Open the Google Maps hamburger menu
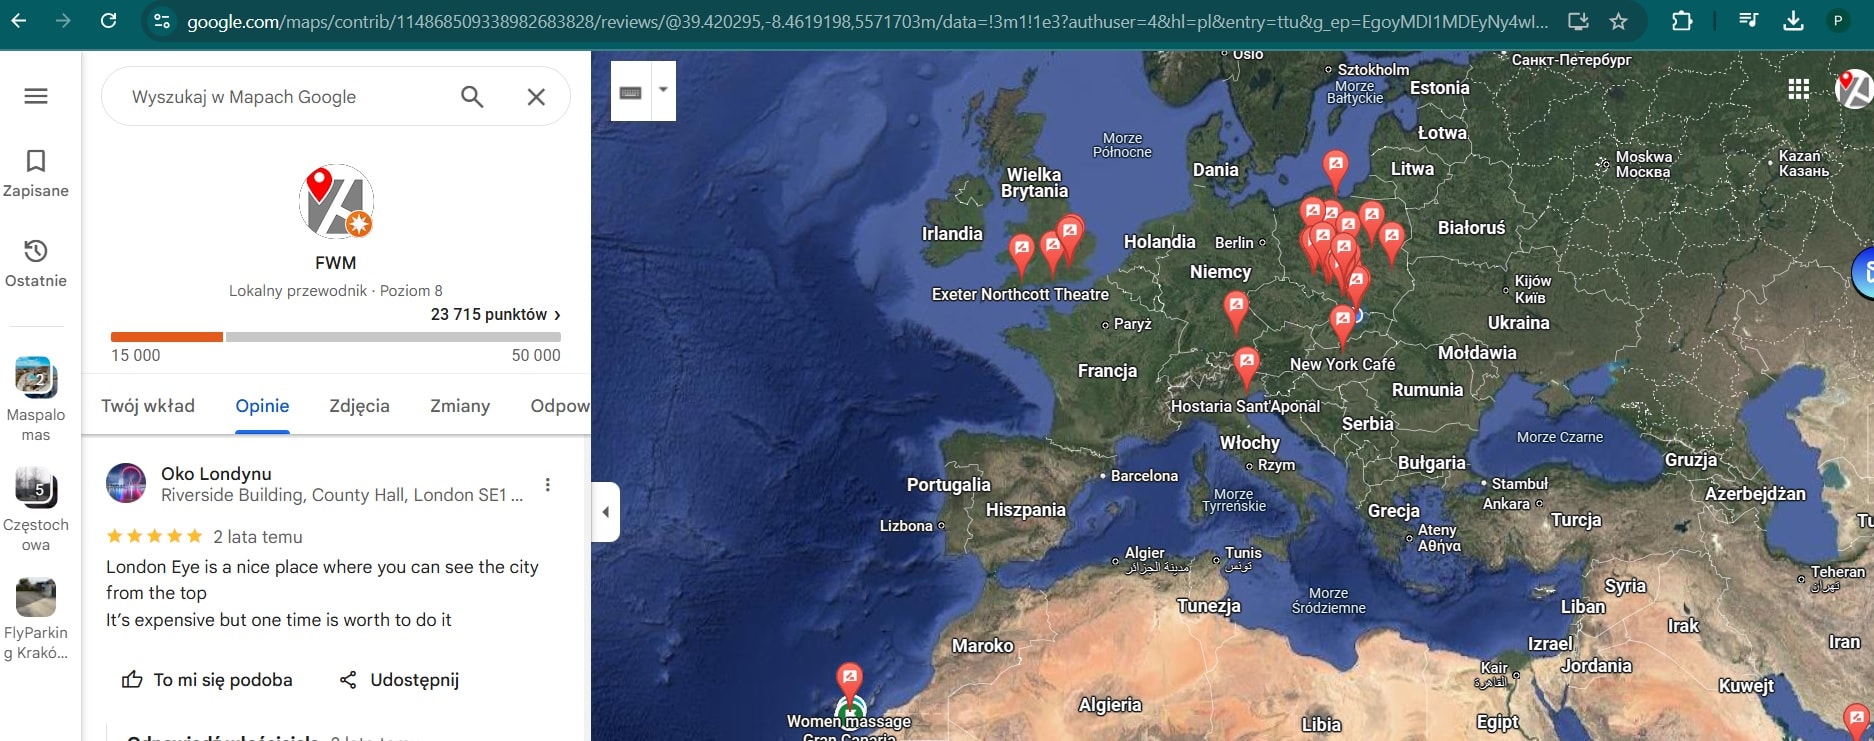Viewport: 1874px width, 741px height. pos(36,96)
